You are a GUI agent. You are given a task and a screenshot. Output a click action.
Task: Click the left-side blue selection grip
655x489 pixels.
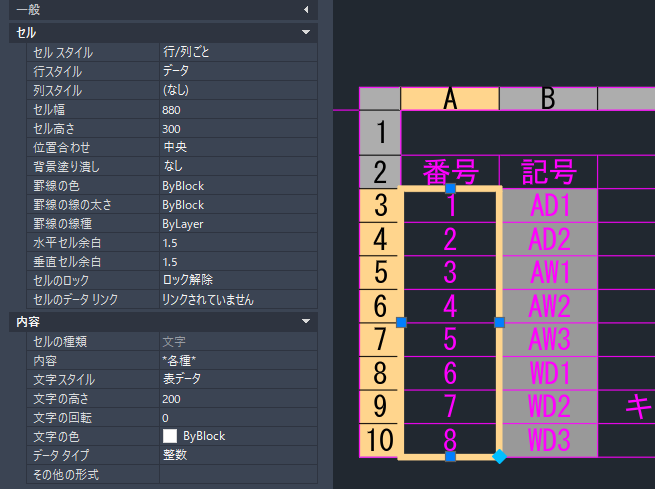click(x=401, y=322)
